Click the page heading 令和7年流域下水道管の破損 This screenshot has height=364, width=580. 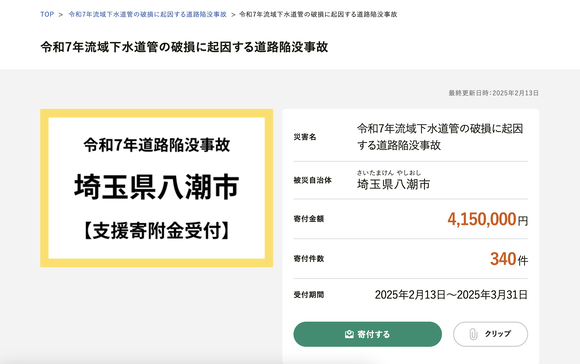click(184, 47)
